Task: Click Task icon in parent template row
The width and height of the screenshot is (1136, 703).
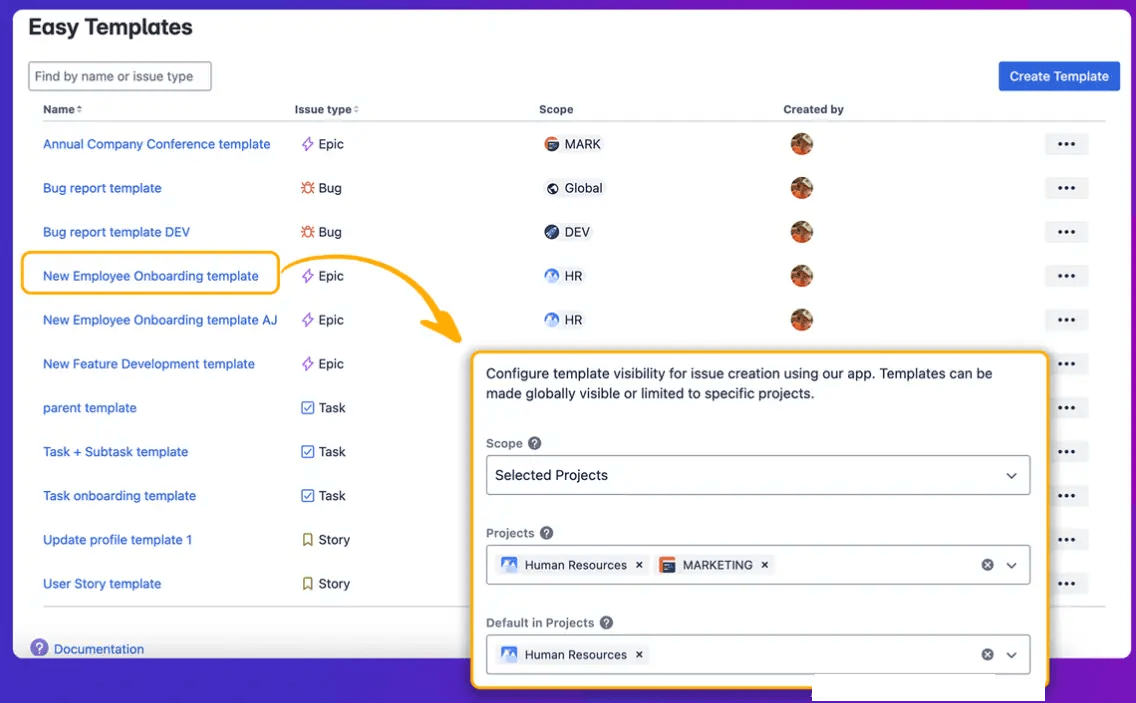Action: (307, 408)
